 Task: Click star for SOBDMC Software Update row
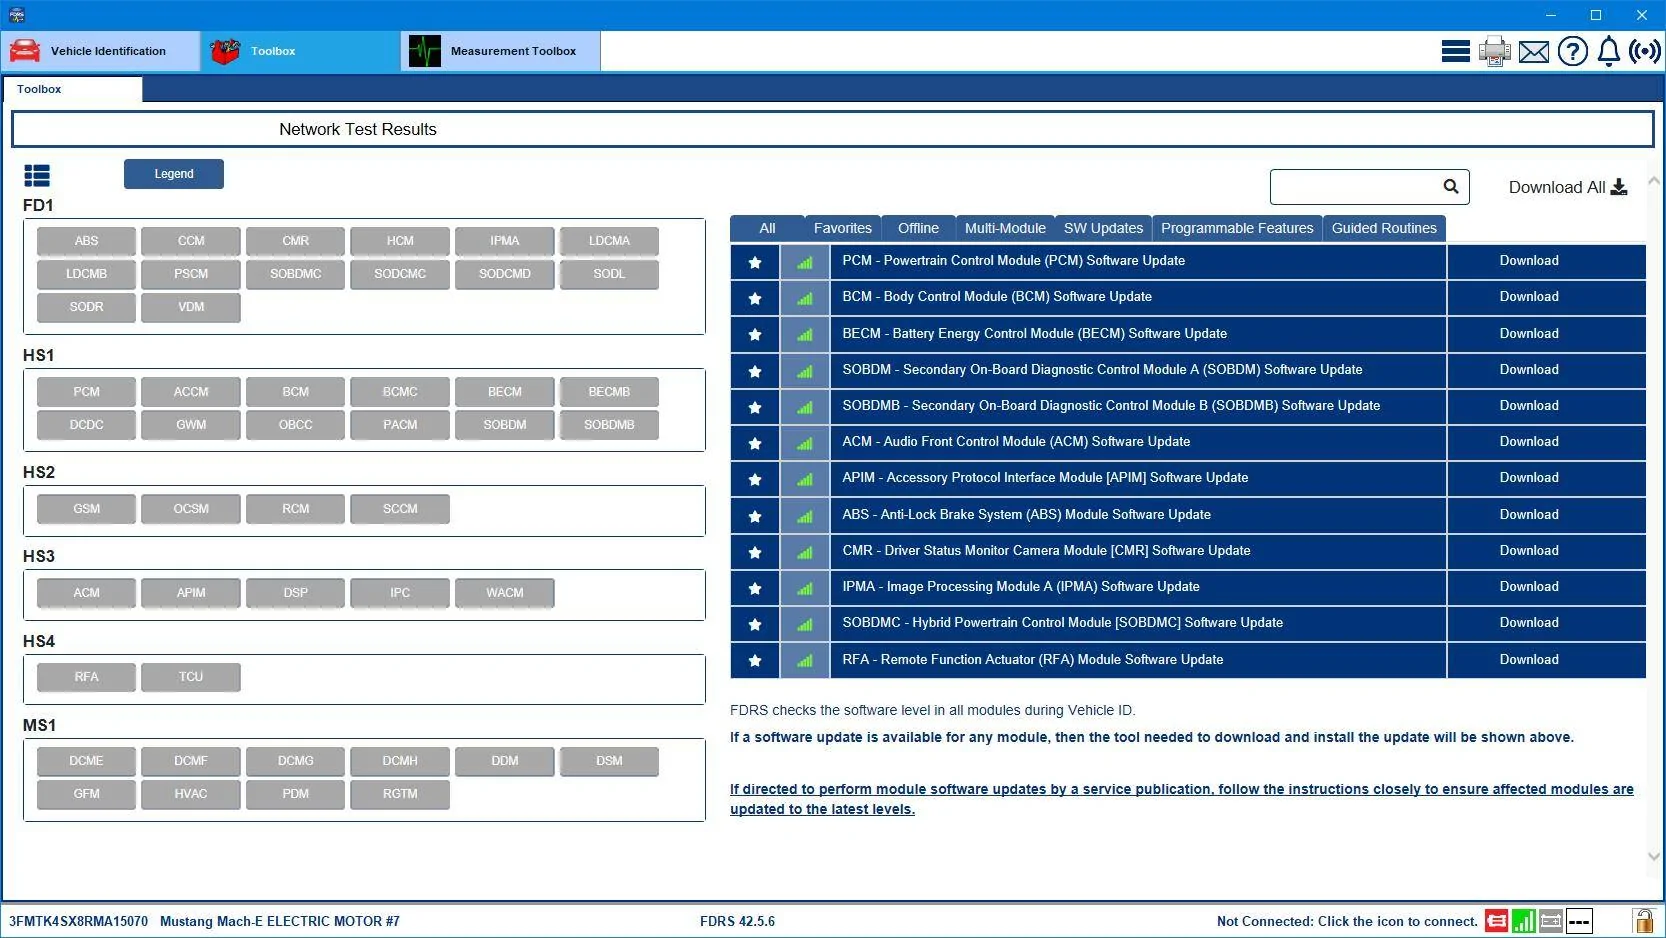pyautogui.click(x=755, y=624)
